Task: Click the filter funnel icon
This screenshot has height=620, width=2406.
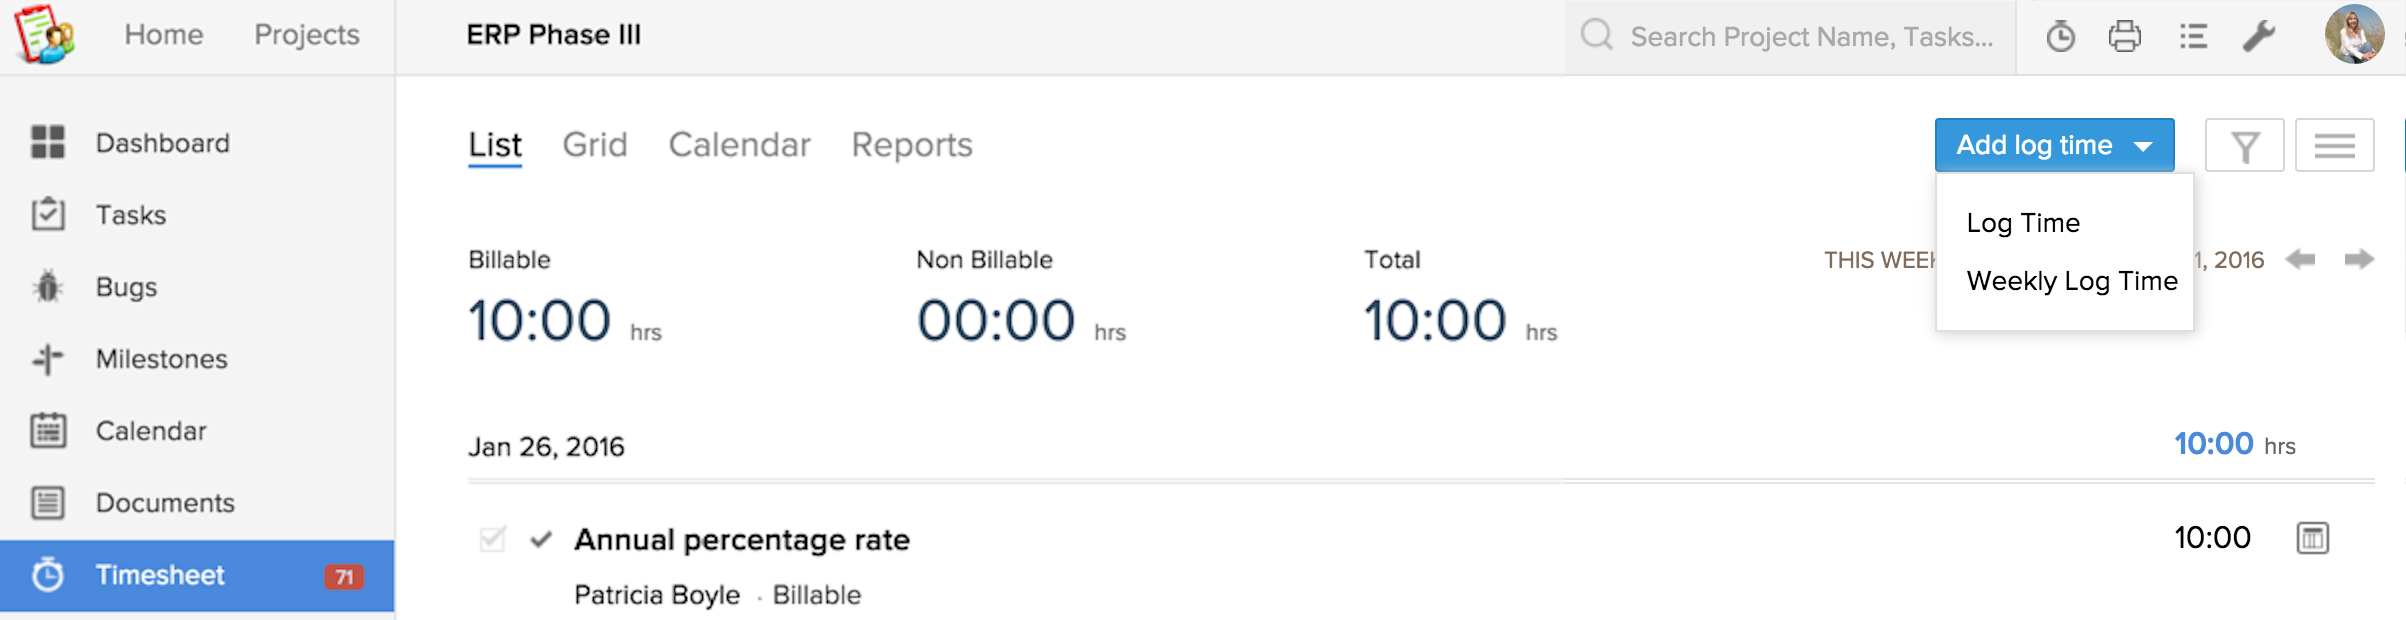Action: click(x=2245, y=146)
